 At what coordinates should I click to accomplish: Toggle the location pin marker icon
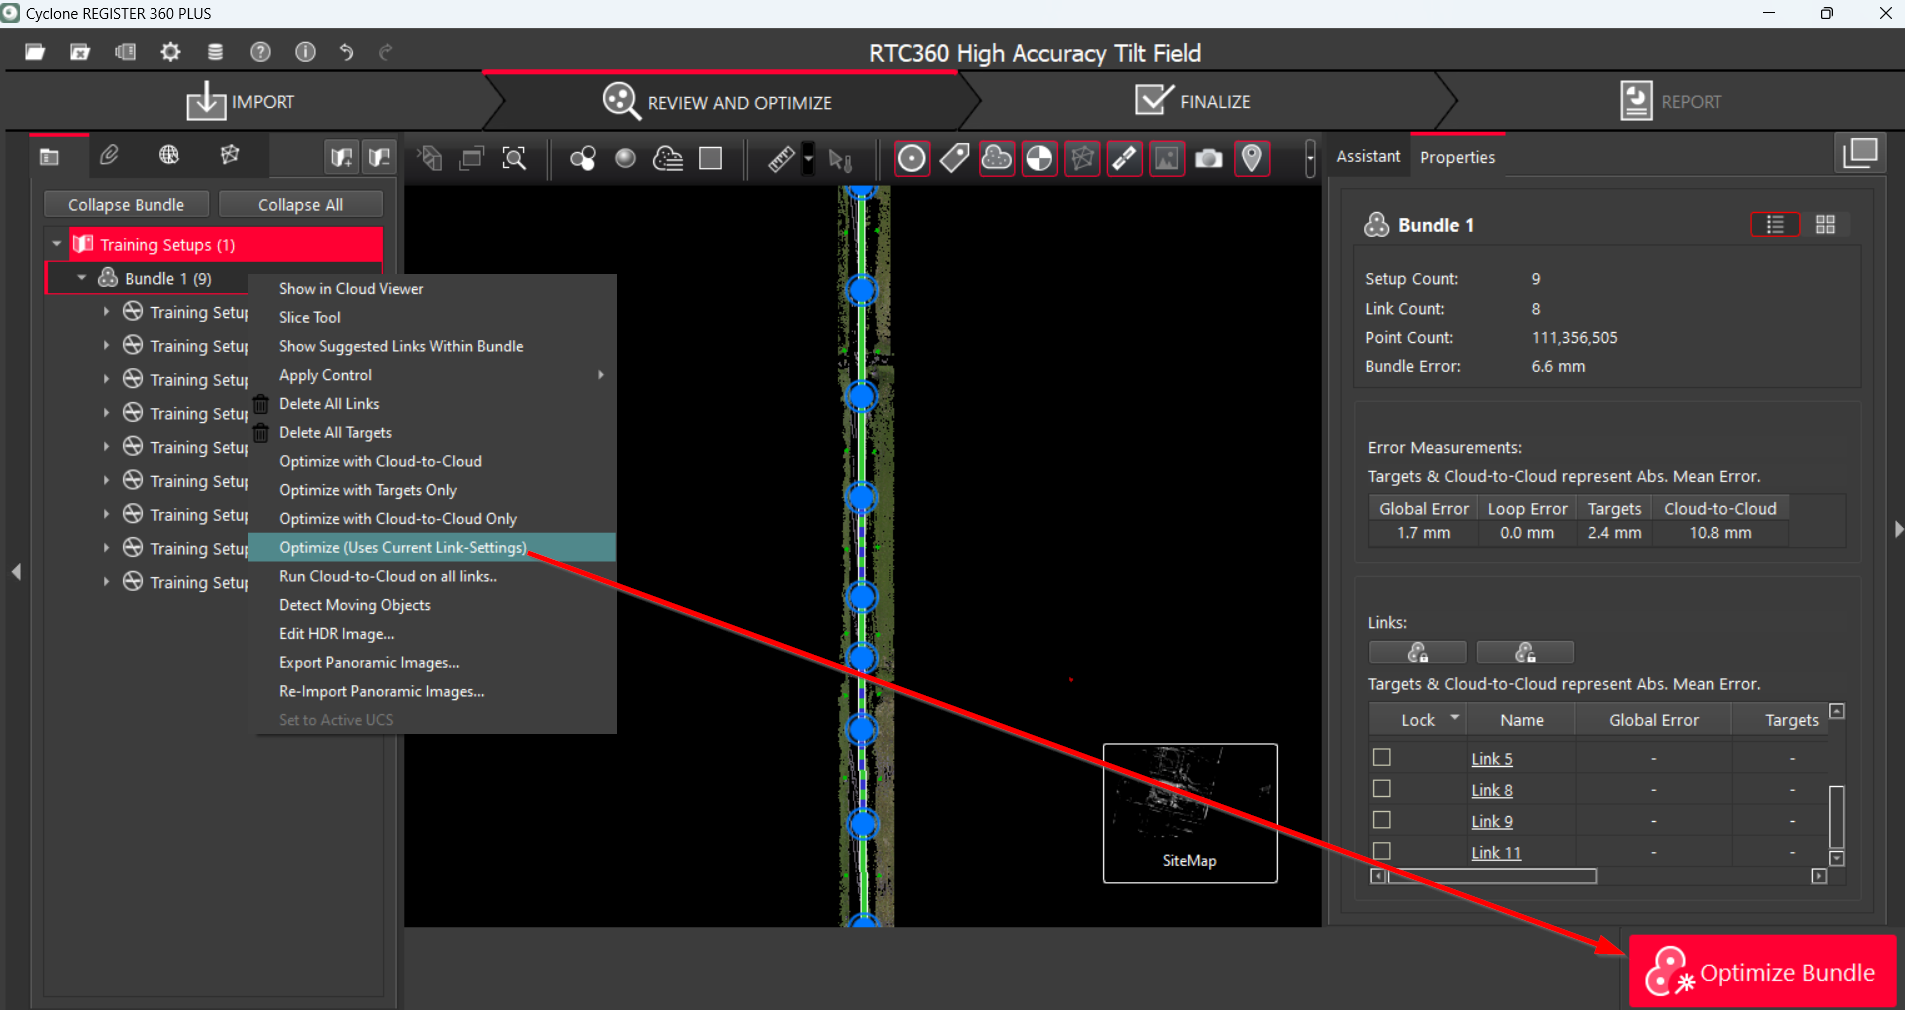(x=1251, y=159)
